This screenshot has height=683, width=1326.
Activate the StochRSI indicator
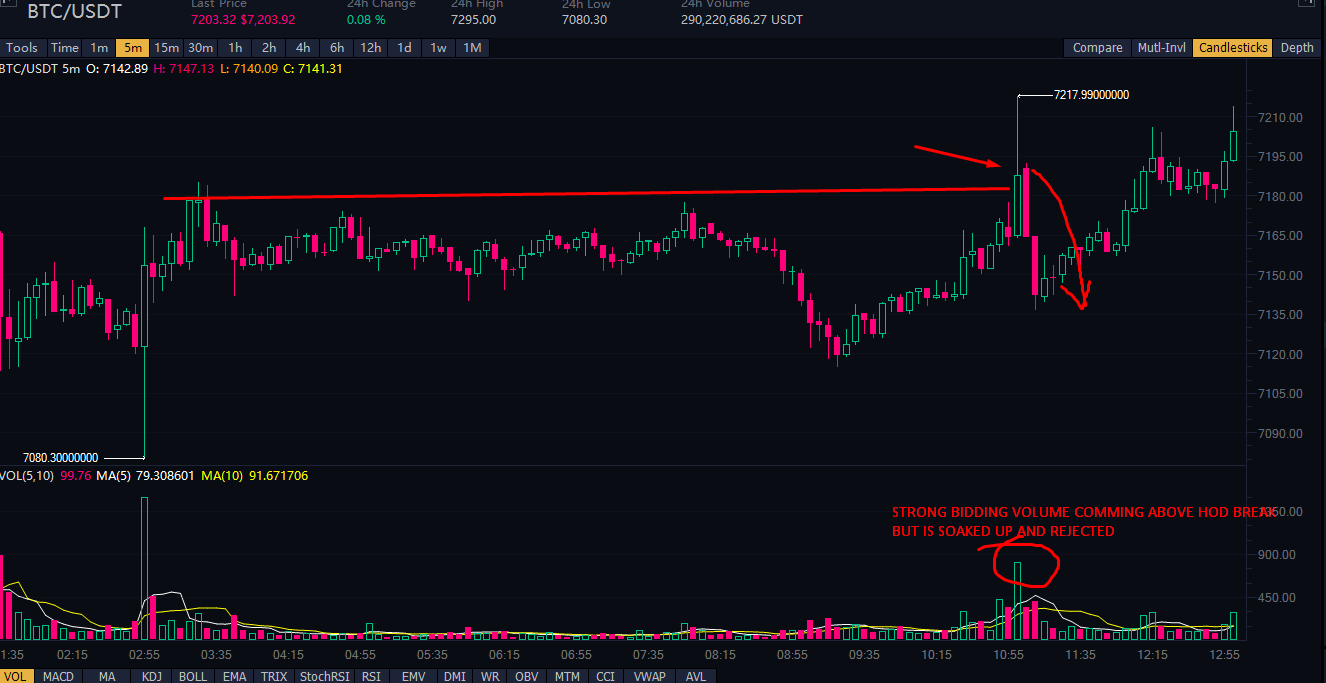(326, 677)
